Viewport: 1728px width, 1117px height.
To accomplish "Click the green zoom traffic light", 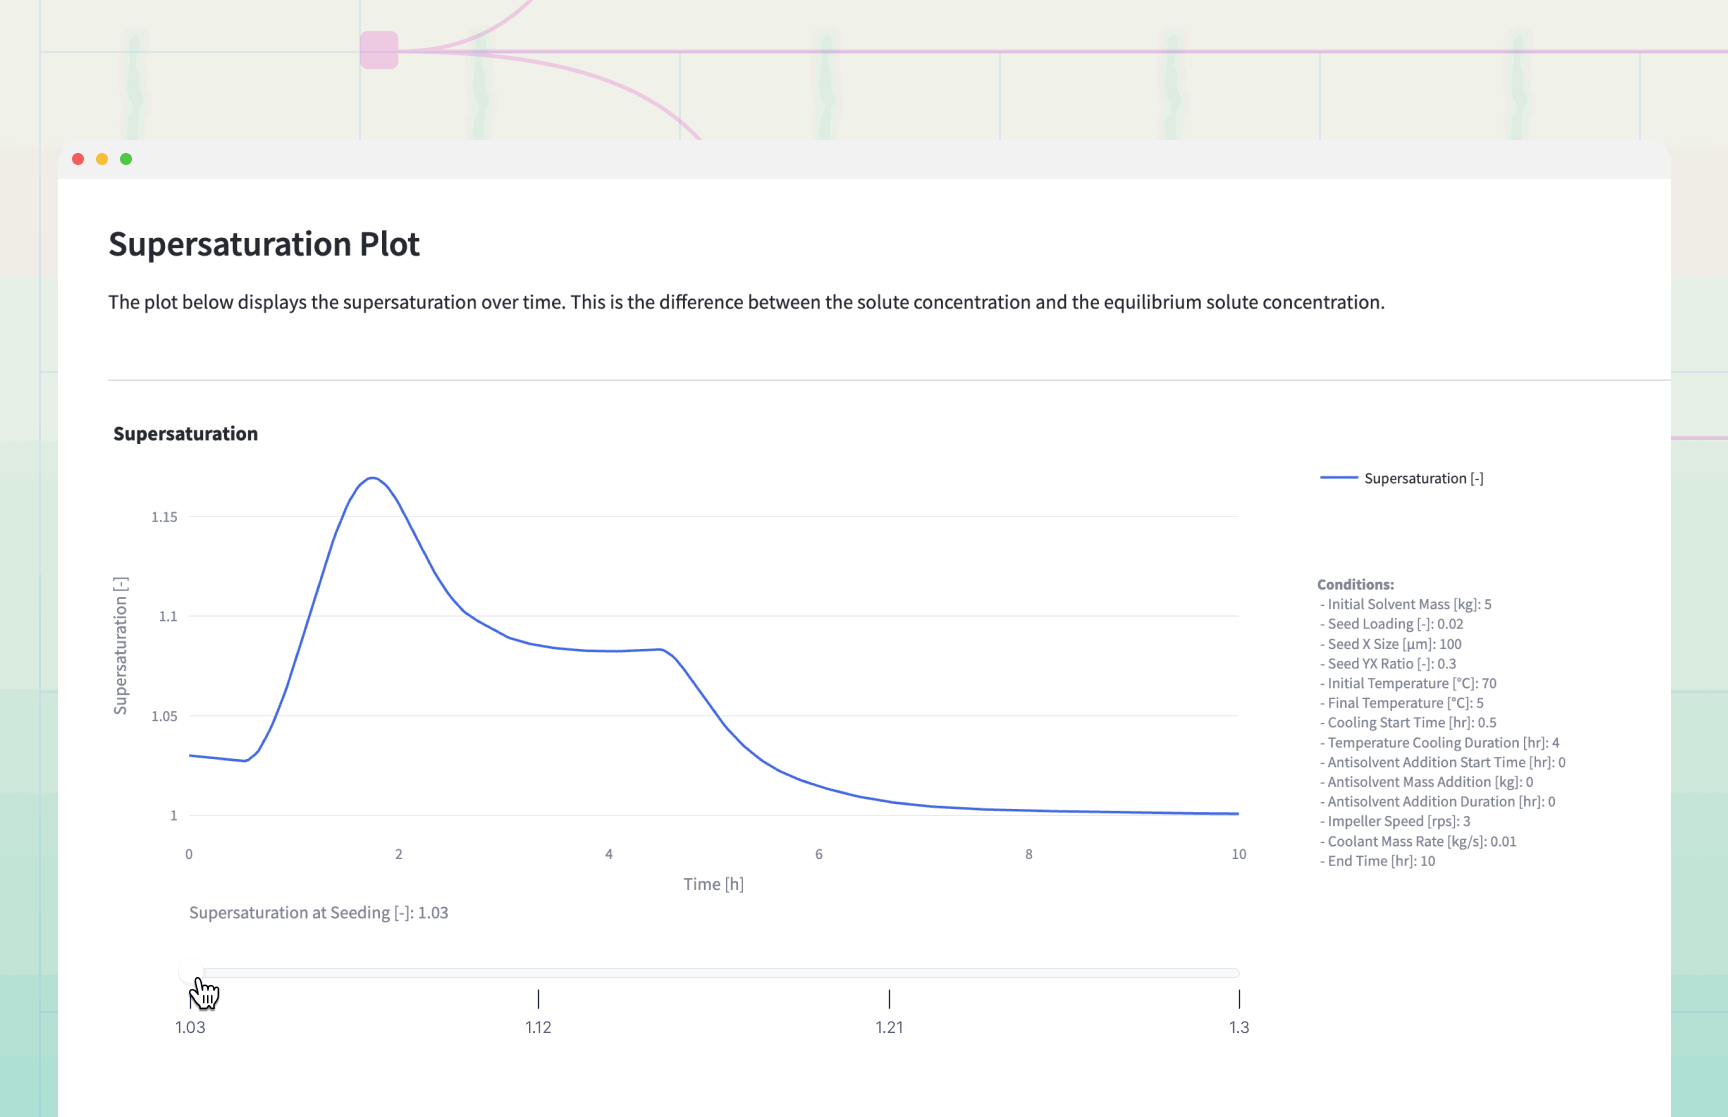I will pos(126,159).
